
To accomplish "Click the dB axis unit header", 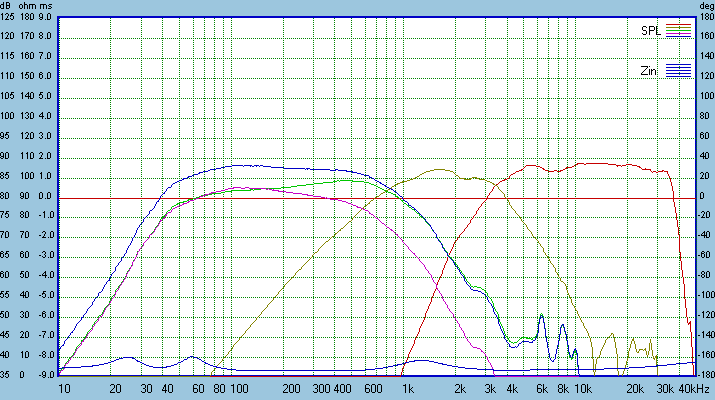I will coord(8,5).
